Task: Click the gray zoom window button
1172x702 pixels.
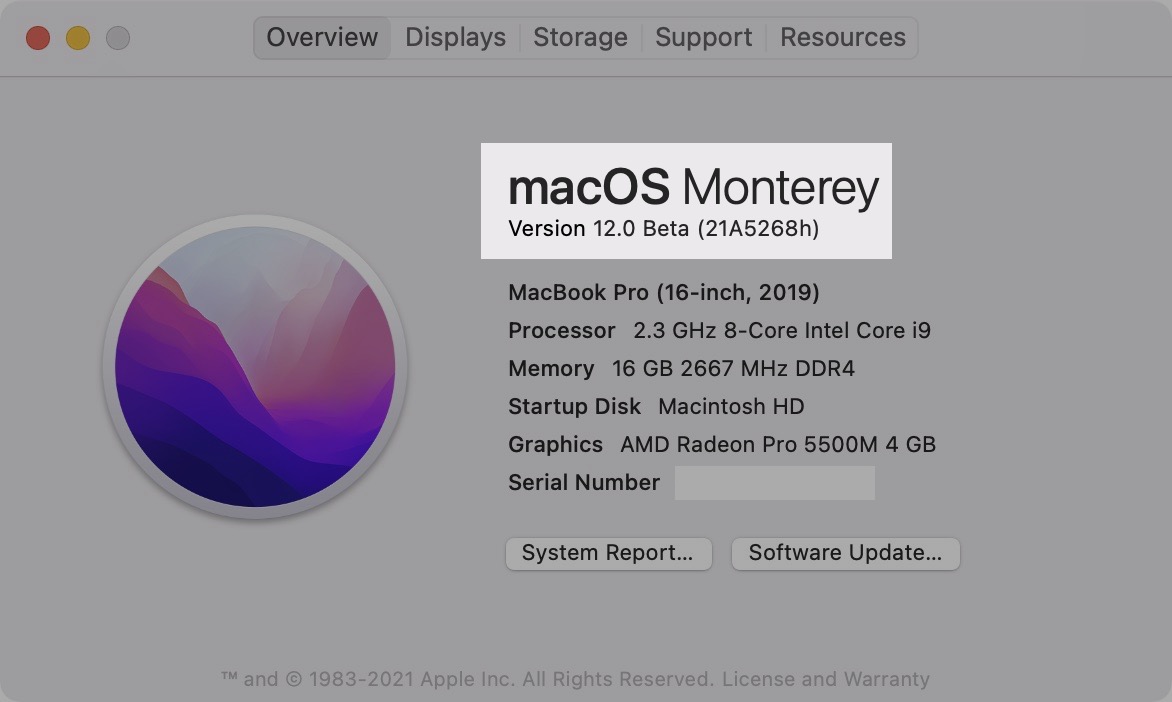Action: pos(118,39)
